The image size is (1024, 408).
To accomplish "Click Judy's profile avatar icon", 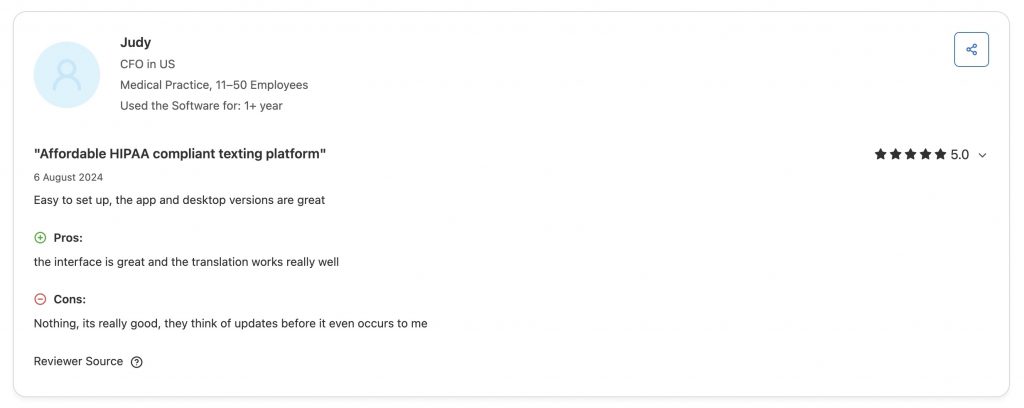I will (x=66, y=75).
